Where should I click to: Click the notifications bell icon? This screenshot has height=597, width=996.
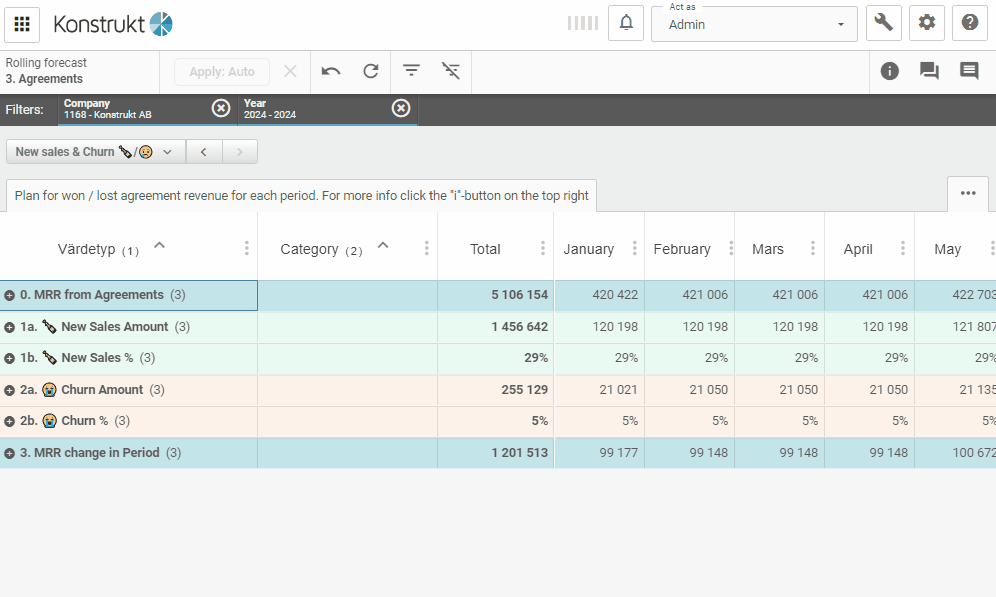[x=626, y=23]
